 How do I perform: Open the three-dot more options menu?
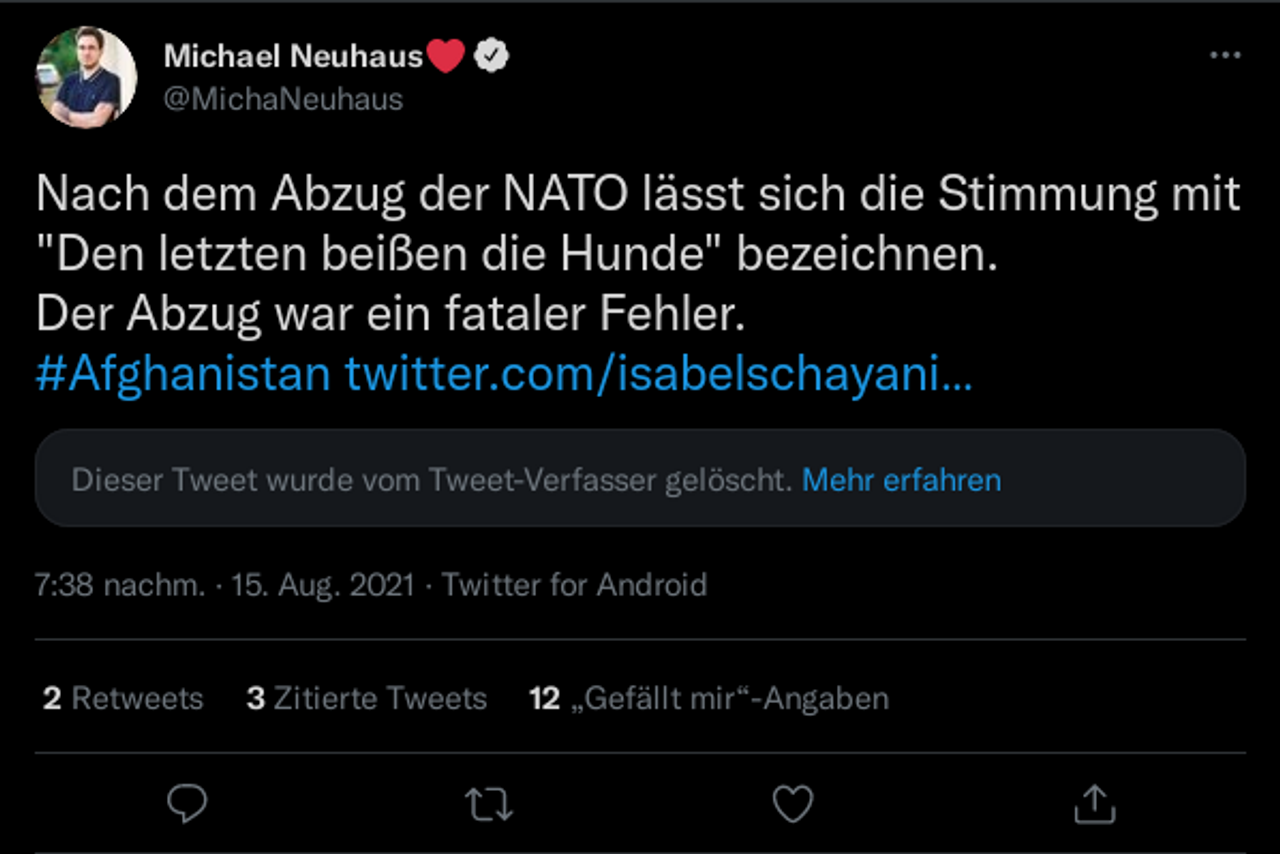pos(1224,56)
